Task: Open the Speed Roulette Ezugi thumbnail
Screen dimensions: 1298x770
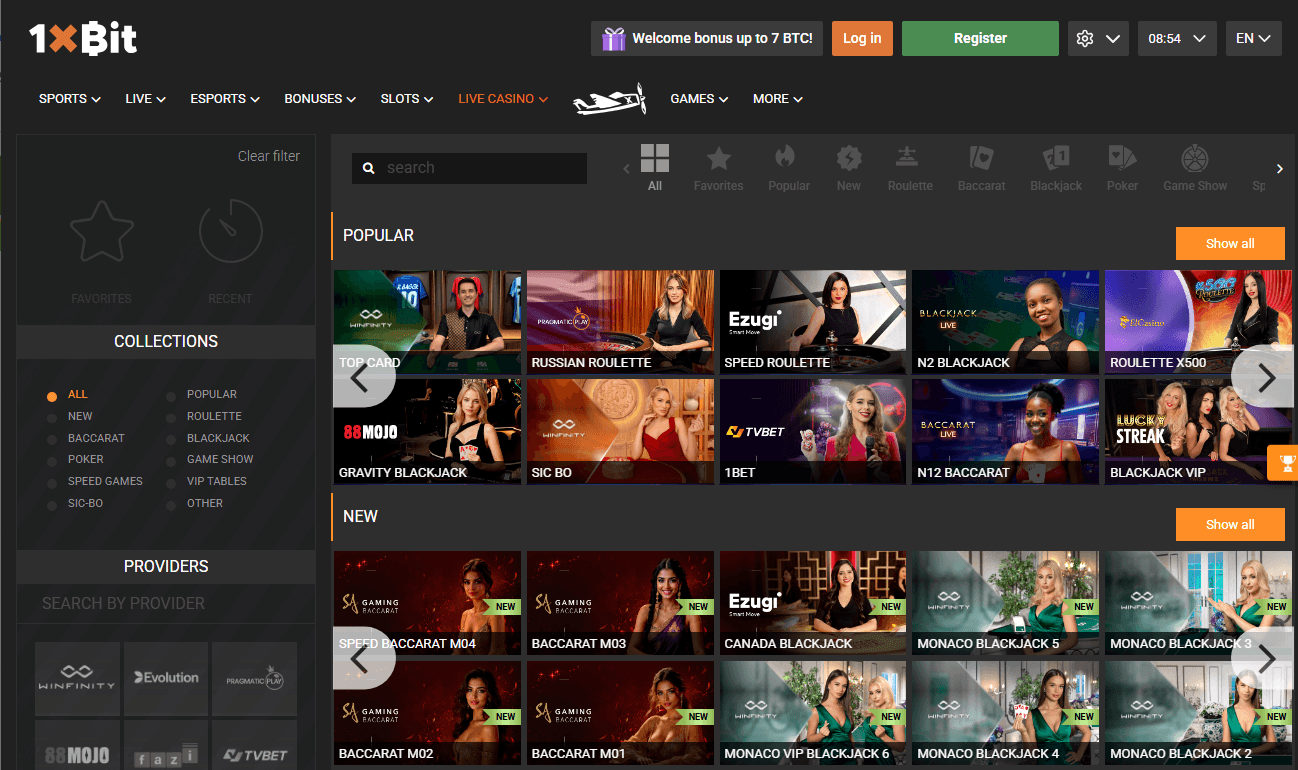Action: (813, 322)
